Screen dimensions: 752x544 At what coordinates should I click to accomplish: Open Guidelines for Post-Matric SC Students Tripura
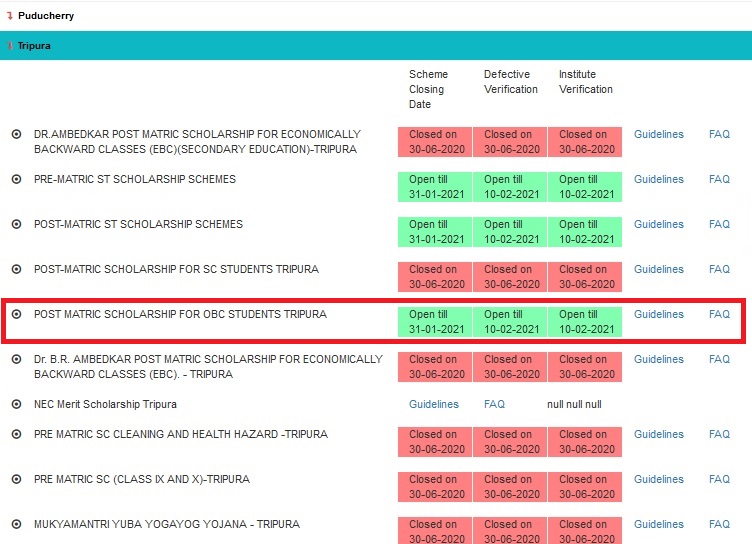click(658, 270)
